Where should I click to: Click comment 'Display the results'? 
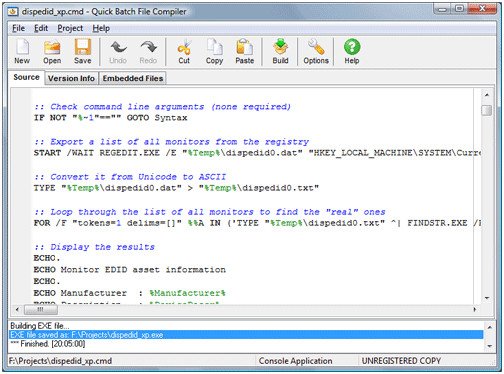(94, 247)
